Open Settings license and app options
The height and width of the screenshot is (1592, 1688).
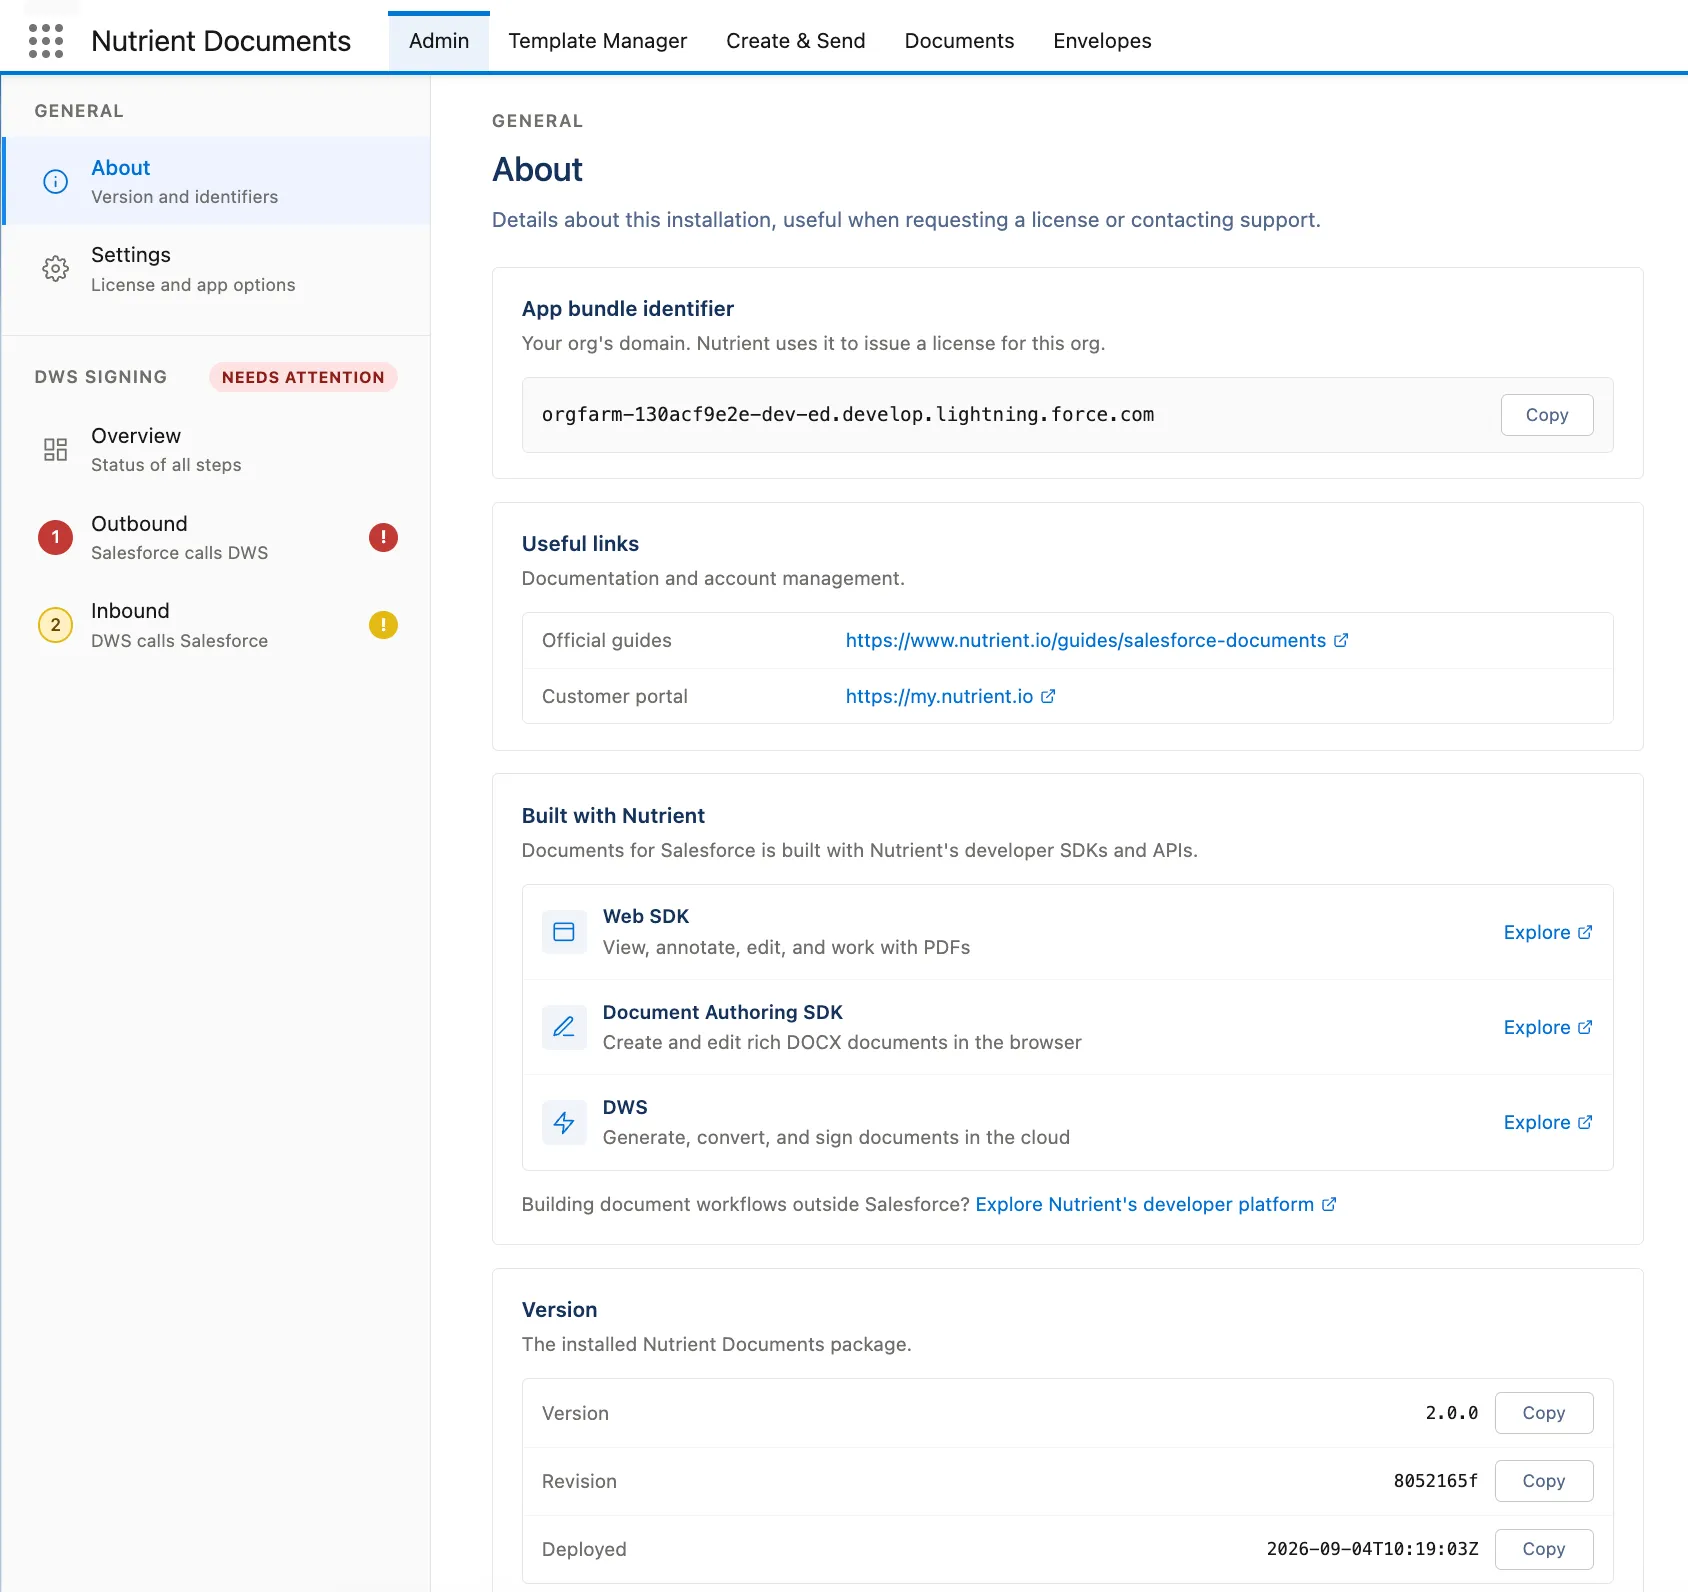[x=217, y=269]
